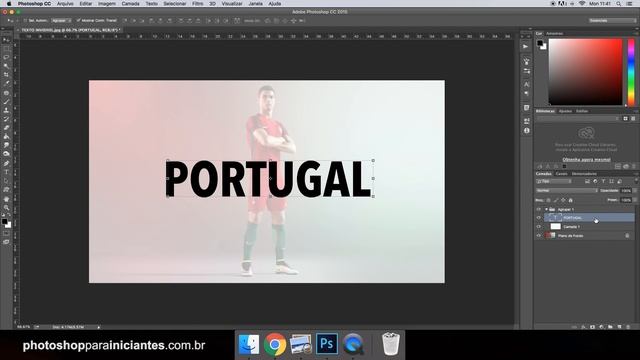This screenshot has height=360, width=640.
Task: Select the Eyedropper tool
Action: click(x=6, y=84)
